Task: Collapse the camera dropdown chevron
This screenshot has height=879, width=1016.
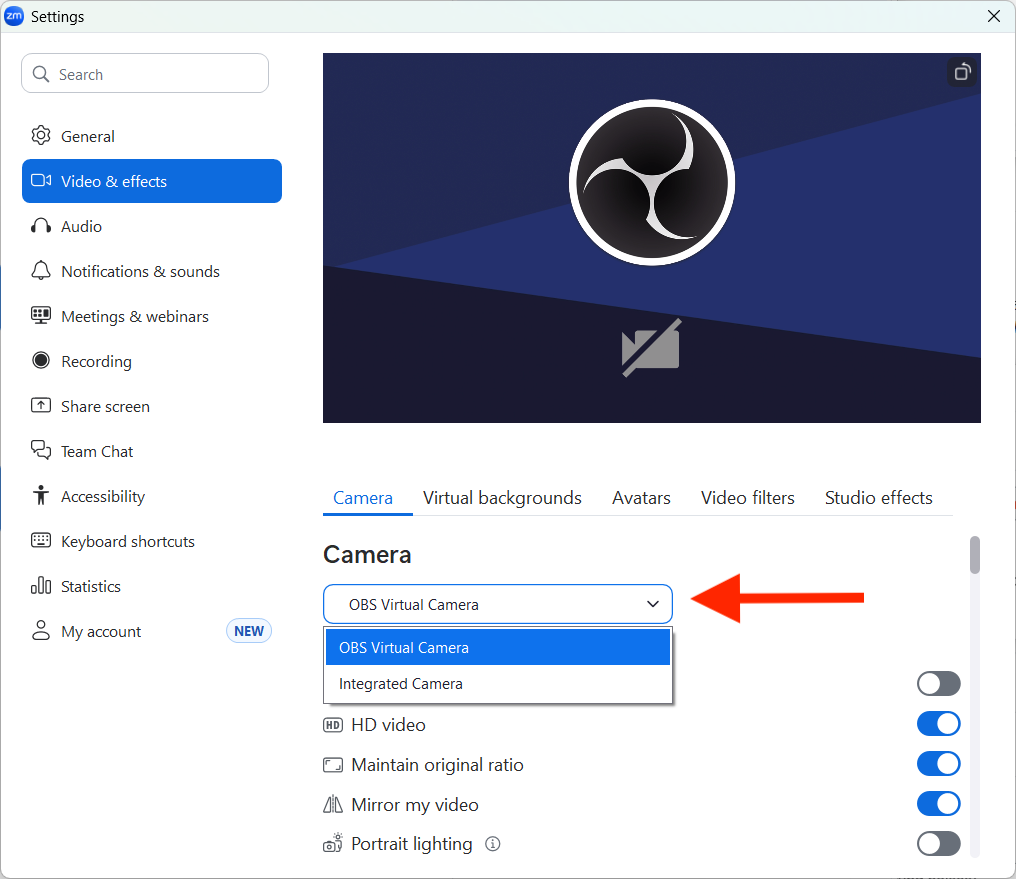Action: (x=652, y=604)
